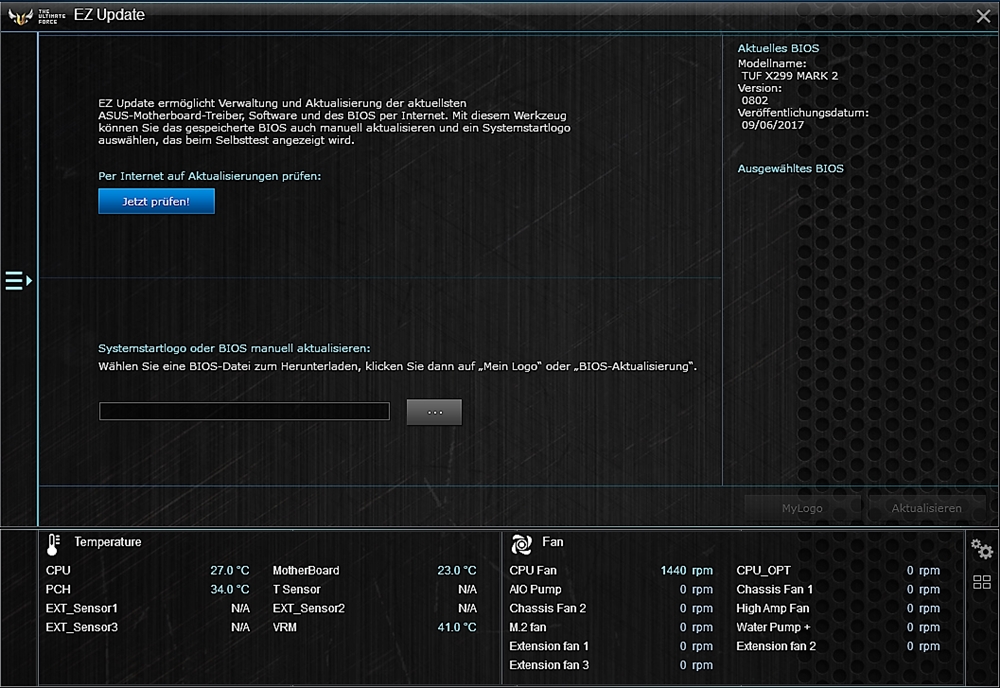This screenshot has width=1000, height=688.
Task: Open file browser with the ... button
Action: pyautogui.click(x=434, y=412)
